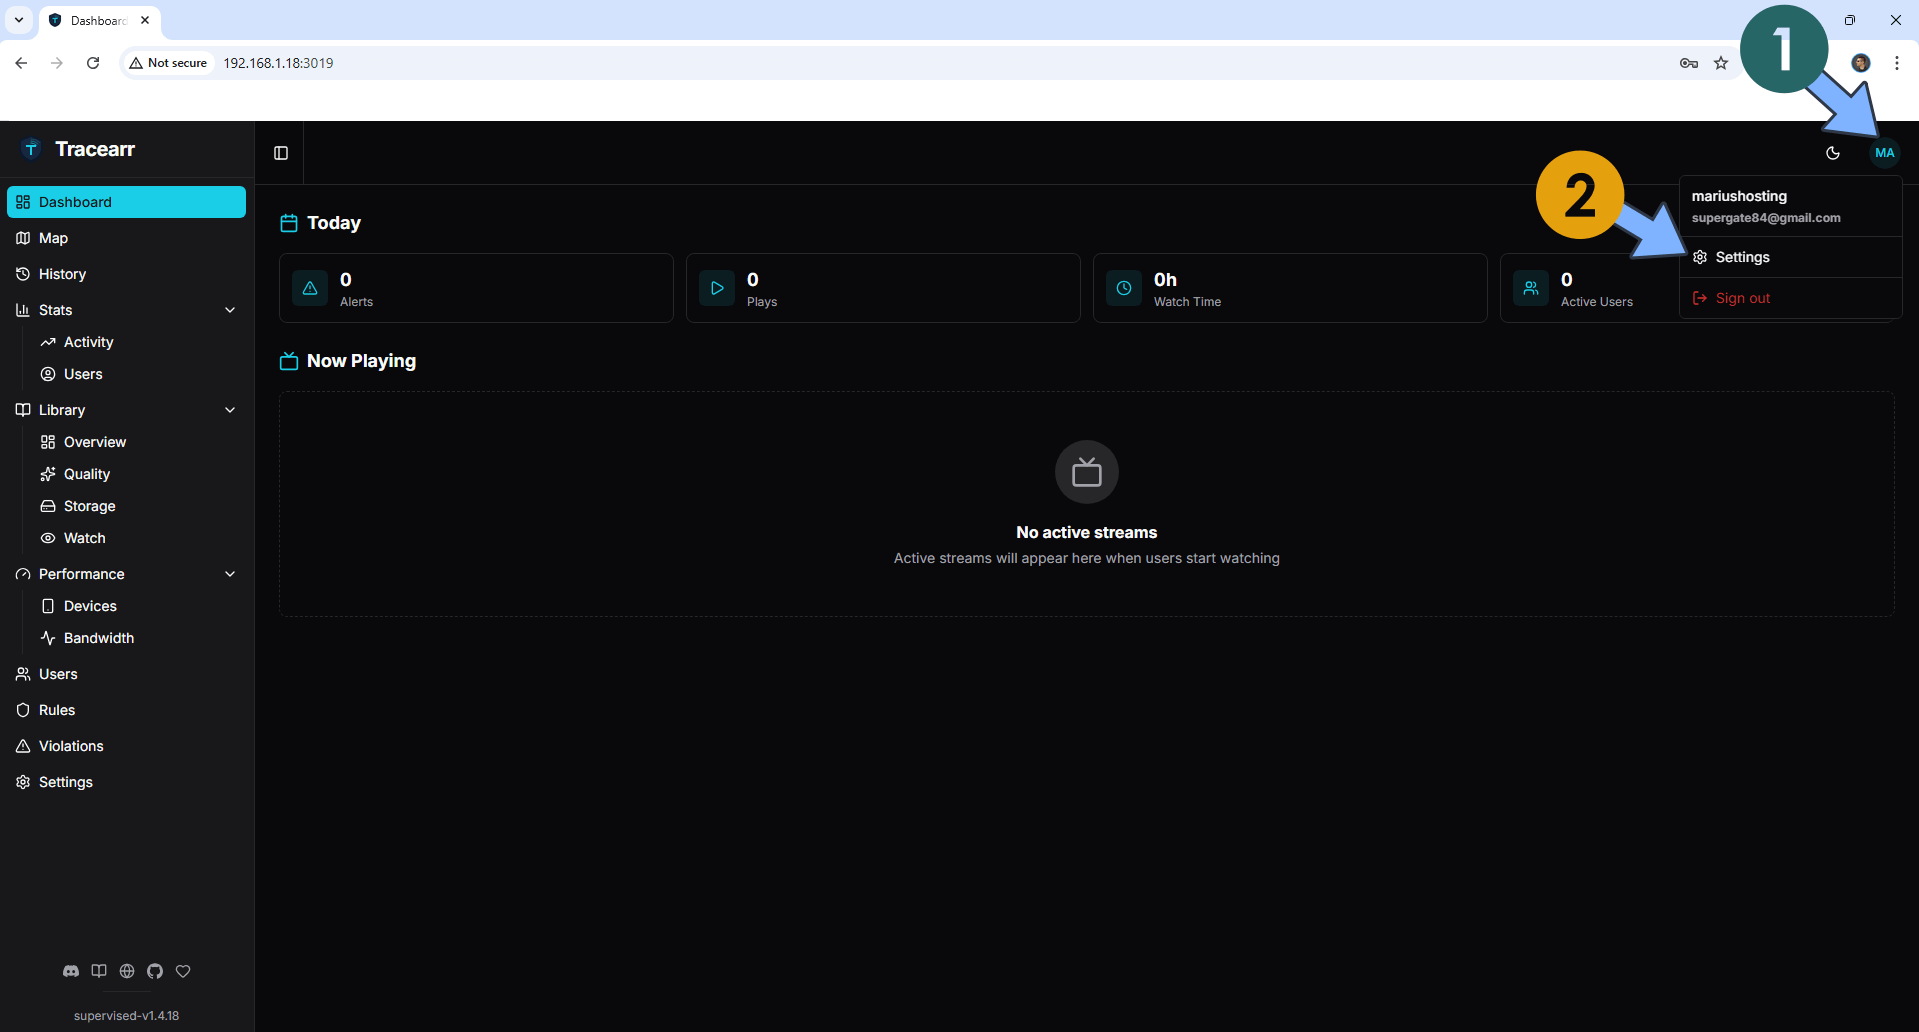Image resolution: width=1919 pixels, height=1032 pixels.
Task: Open the website globe icon in footer
Action: pos(126,970)
